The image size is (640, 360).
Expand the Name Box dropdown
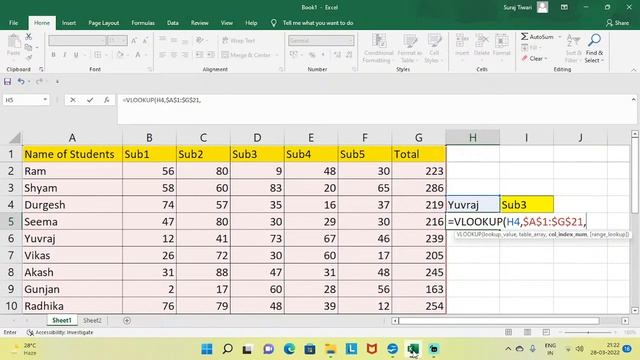(45, 100)
